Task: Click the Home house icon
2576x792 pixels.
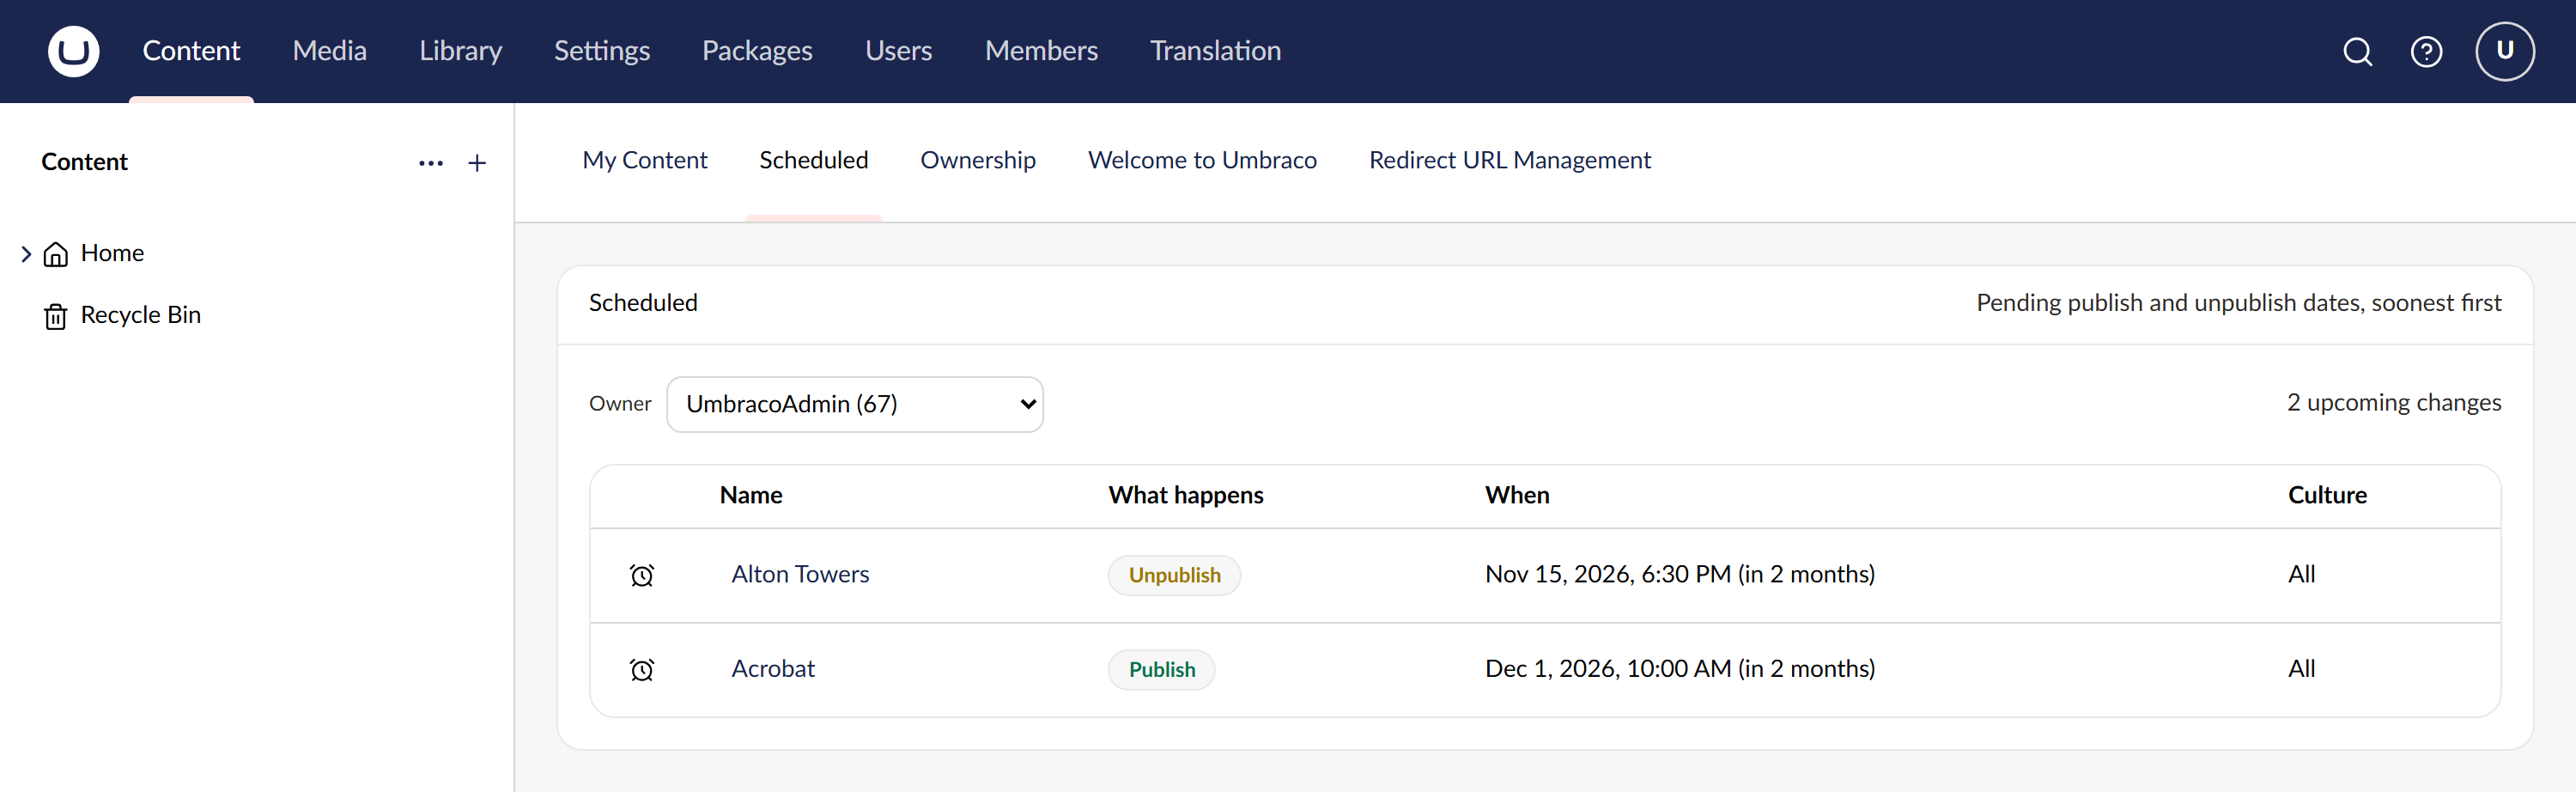Action: coord(56,254)
